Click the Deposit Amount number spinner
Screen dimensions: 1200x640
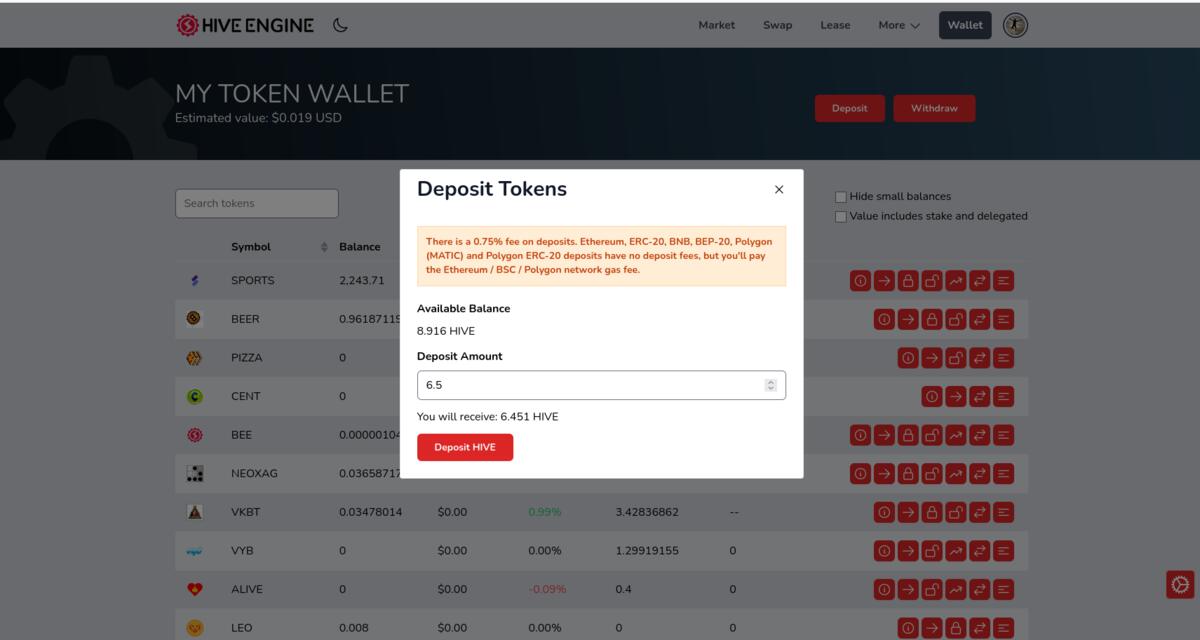[x=770, y=385]
